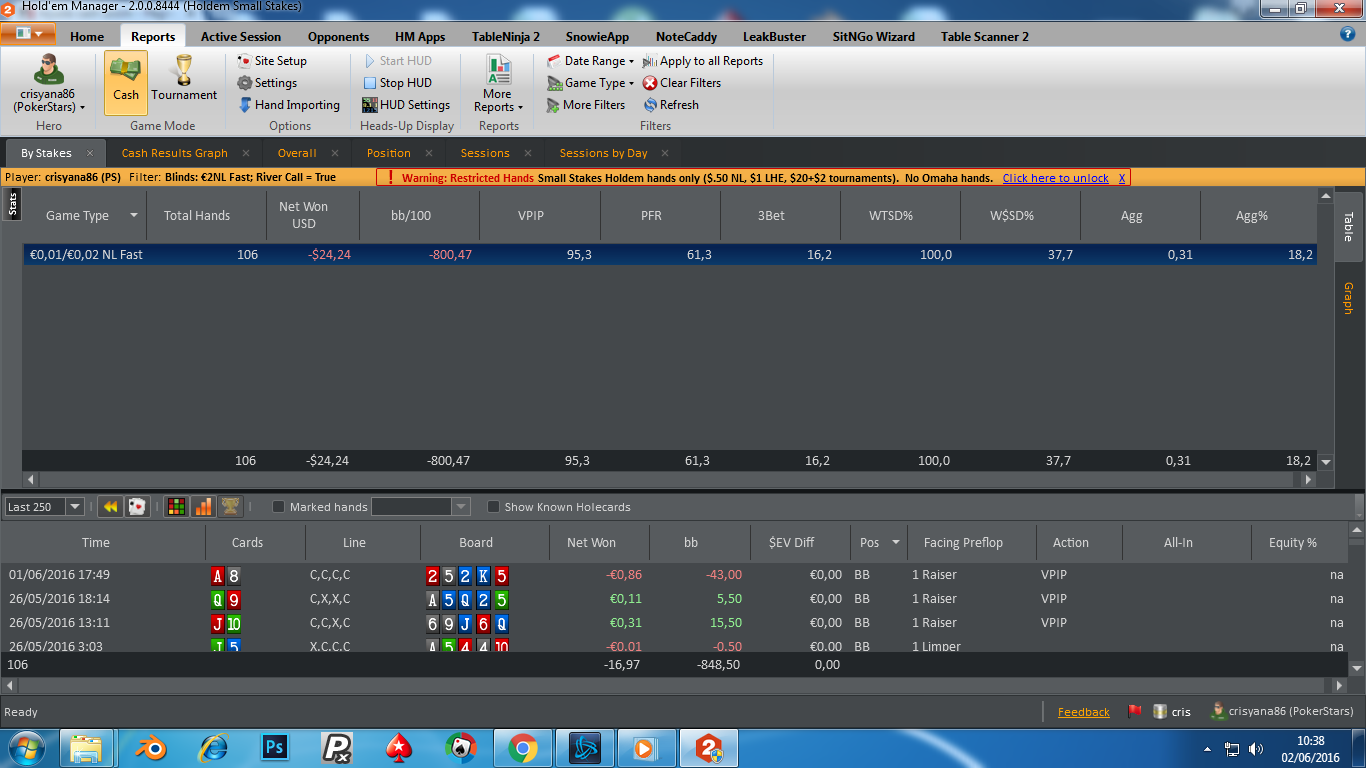
Task: Open Internet Explorer from the taskbar
Action: click(213, 748)
